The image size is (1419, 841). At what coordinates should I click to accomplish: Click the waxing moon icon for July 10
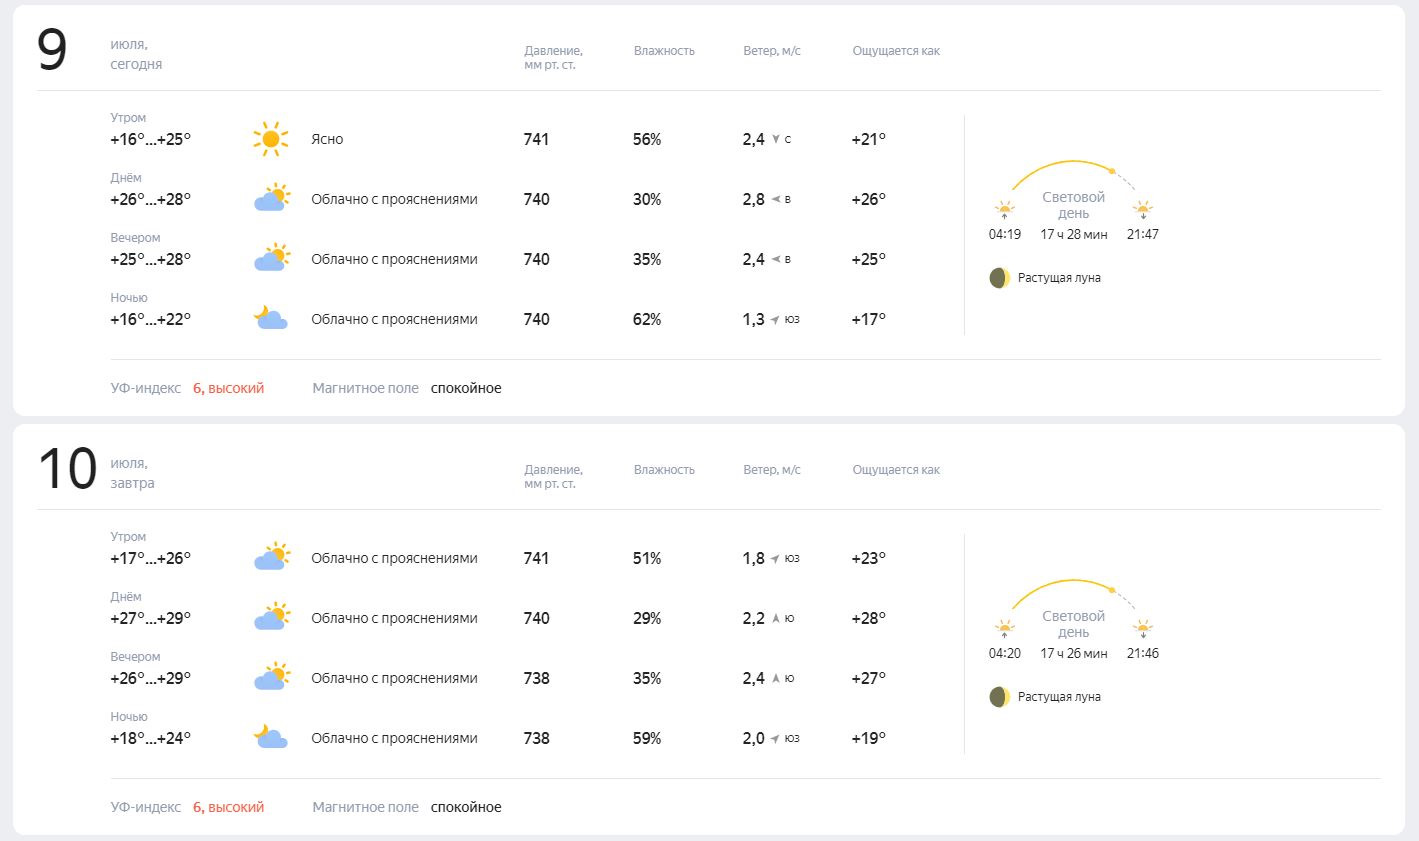click(999, 697)
